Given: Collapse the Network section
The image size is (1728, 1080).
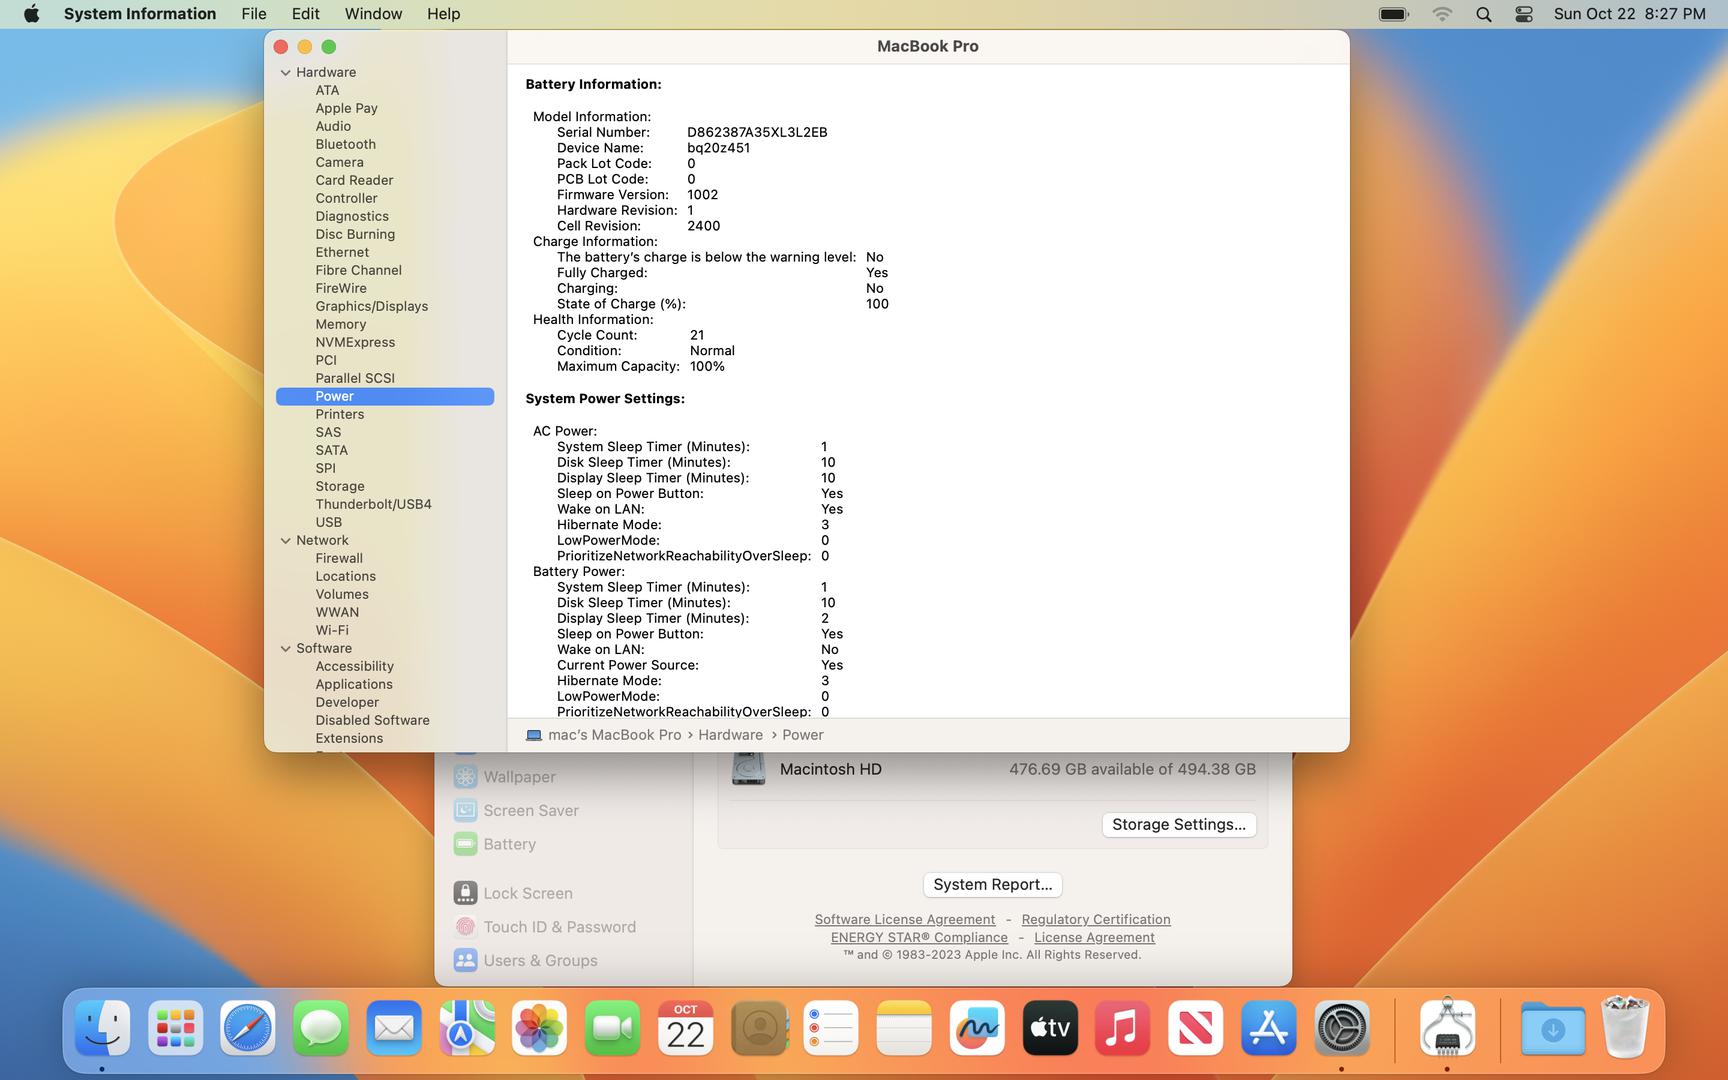Looking at the screenshot, I should click(x=286, y=540).
